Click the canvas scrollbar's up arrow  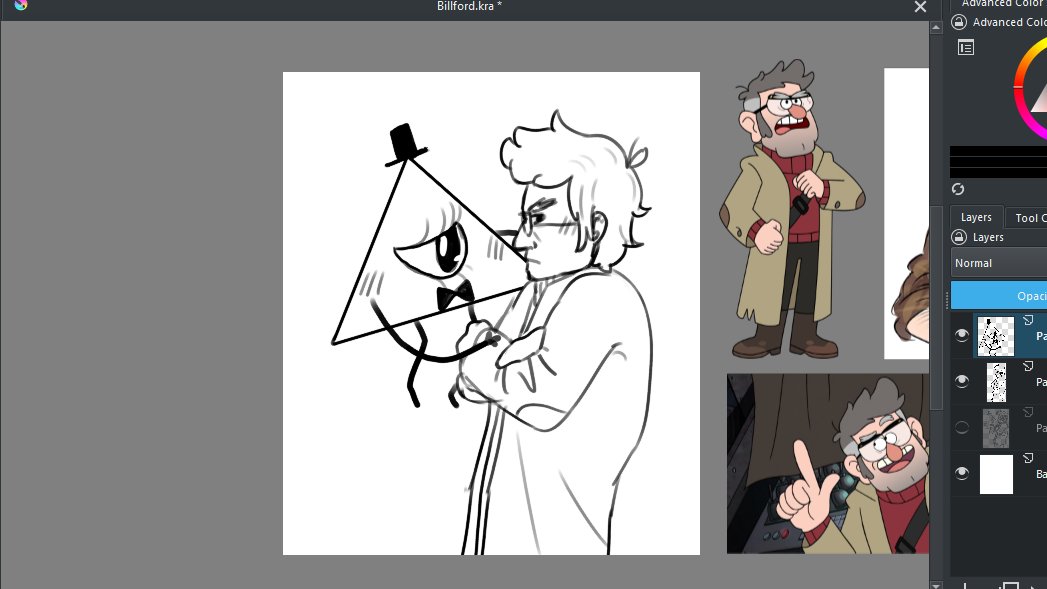pos(935,27)
